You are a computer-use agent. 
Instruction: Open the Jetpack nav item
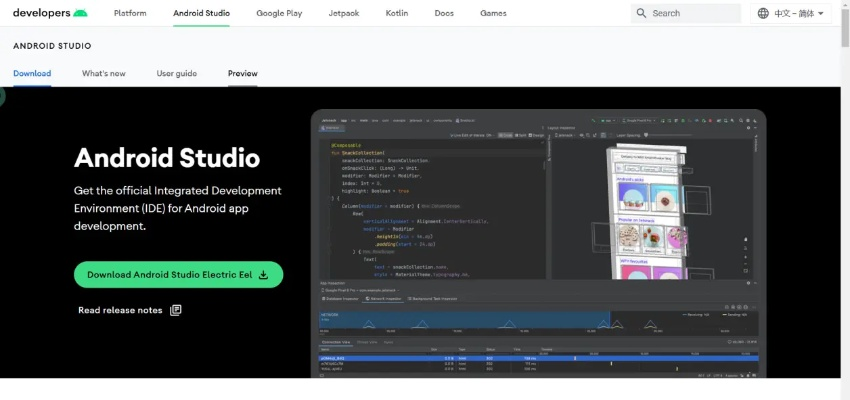pos(345,13)
